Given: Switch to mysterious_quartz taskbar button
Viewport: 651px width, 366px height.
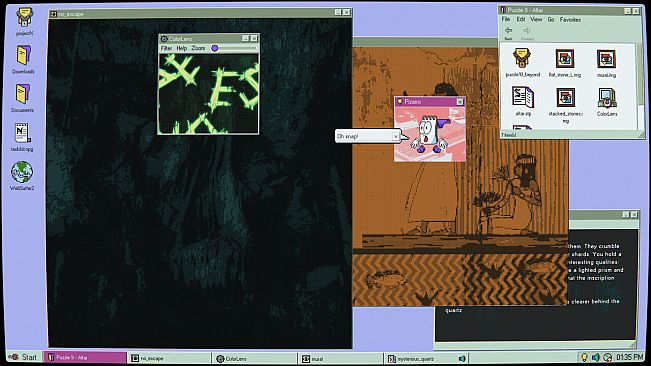Looking at the screenshot, I should [426, 359].
